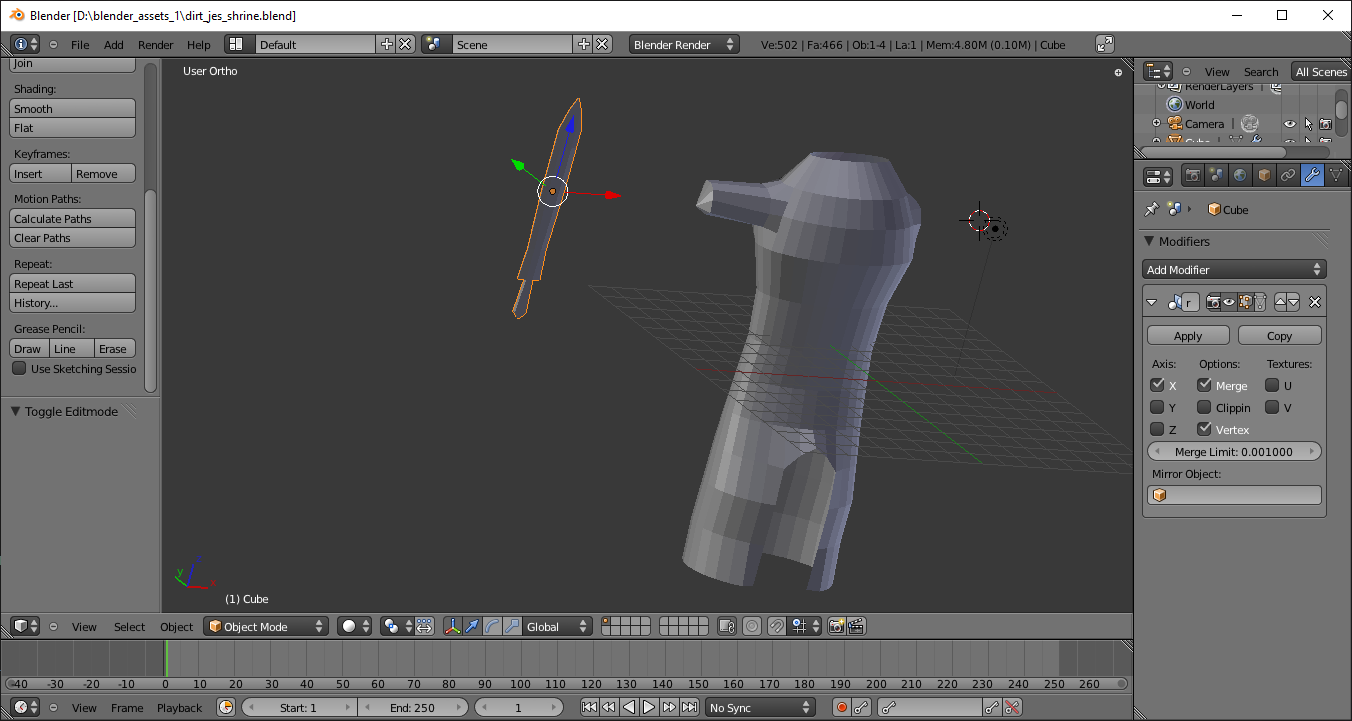
Task: Switch to the Render camera properties tab
Action: [1193, 176]
